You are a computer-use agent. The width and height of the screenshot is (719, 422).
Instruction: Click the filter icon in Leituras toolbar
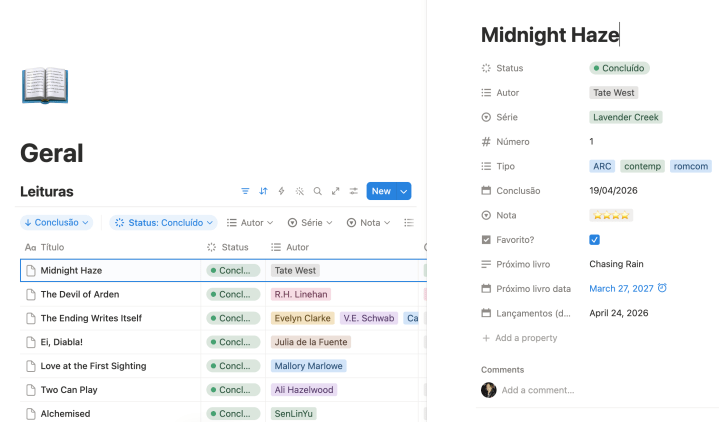pyautogui.click(x=246, y=191)
